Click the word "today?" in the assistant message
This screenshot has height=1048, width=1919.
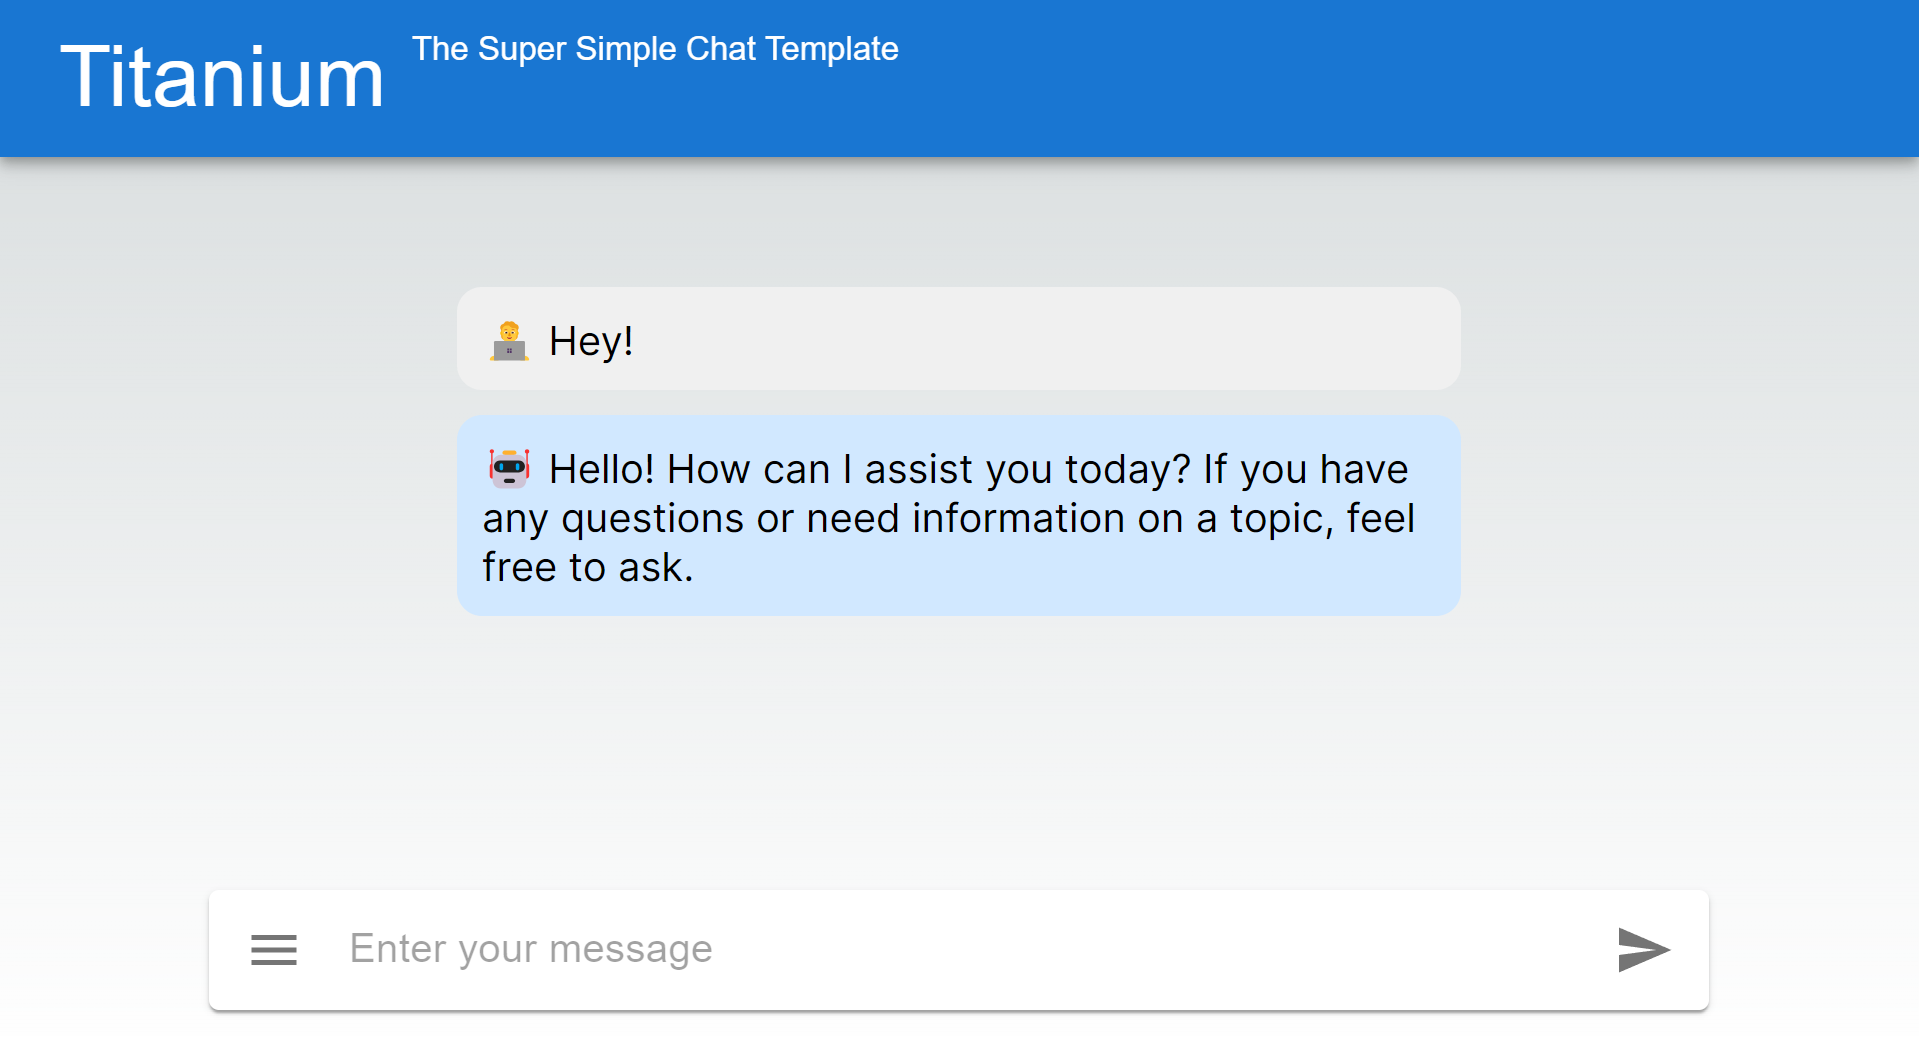tap(1127, 469)
